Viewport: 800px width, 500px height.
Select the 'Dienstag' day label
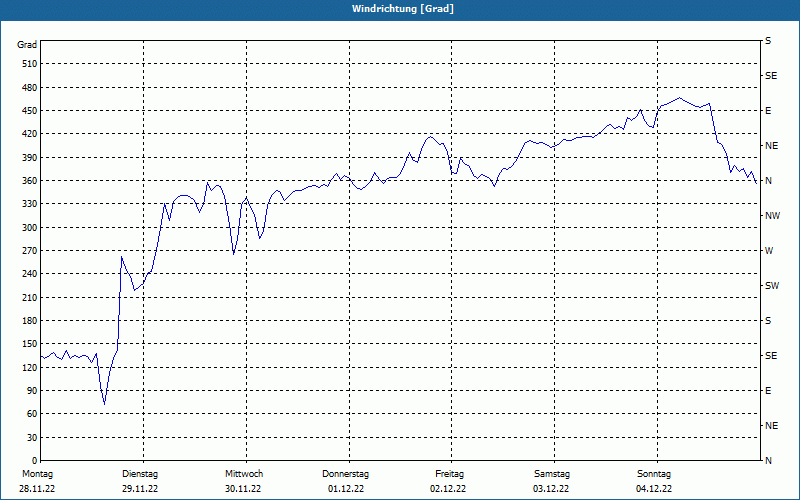click(140, 474)
